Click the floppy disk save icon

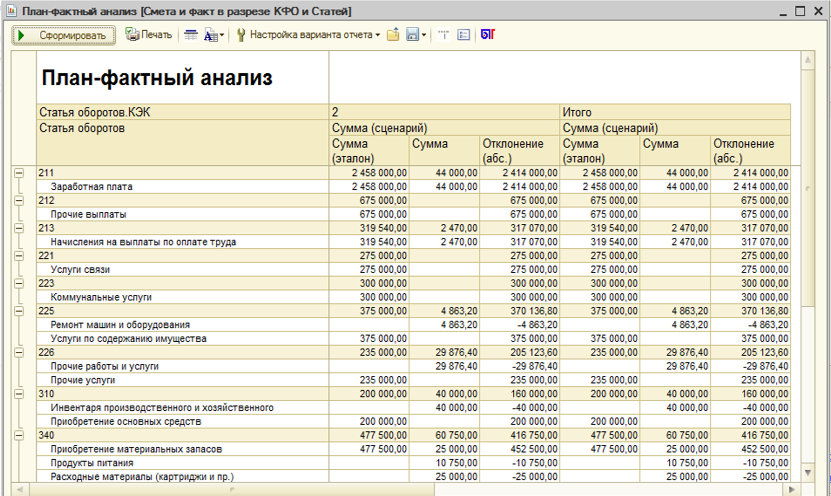coord(412,35)
